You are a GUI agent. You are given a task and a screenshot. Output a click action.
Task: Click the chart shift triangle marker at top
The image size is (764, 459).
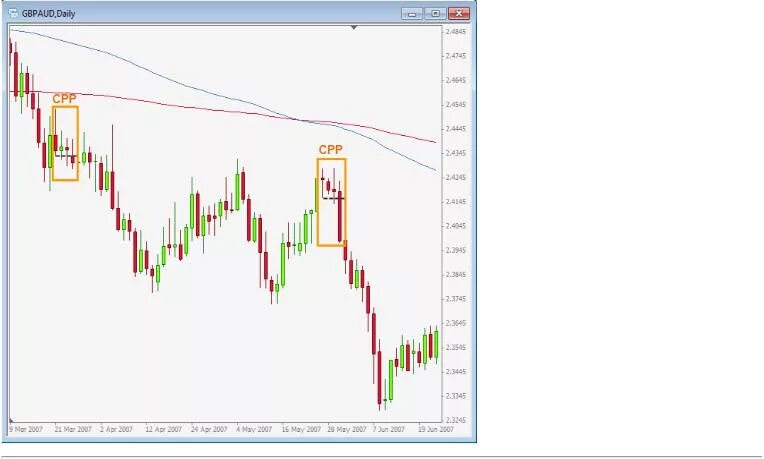(x=354, y=28)
